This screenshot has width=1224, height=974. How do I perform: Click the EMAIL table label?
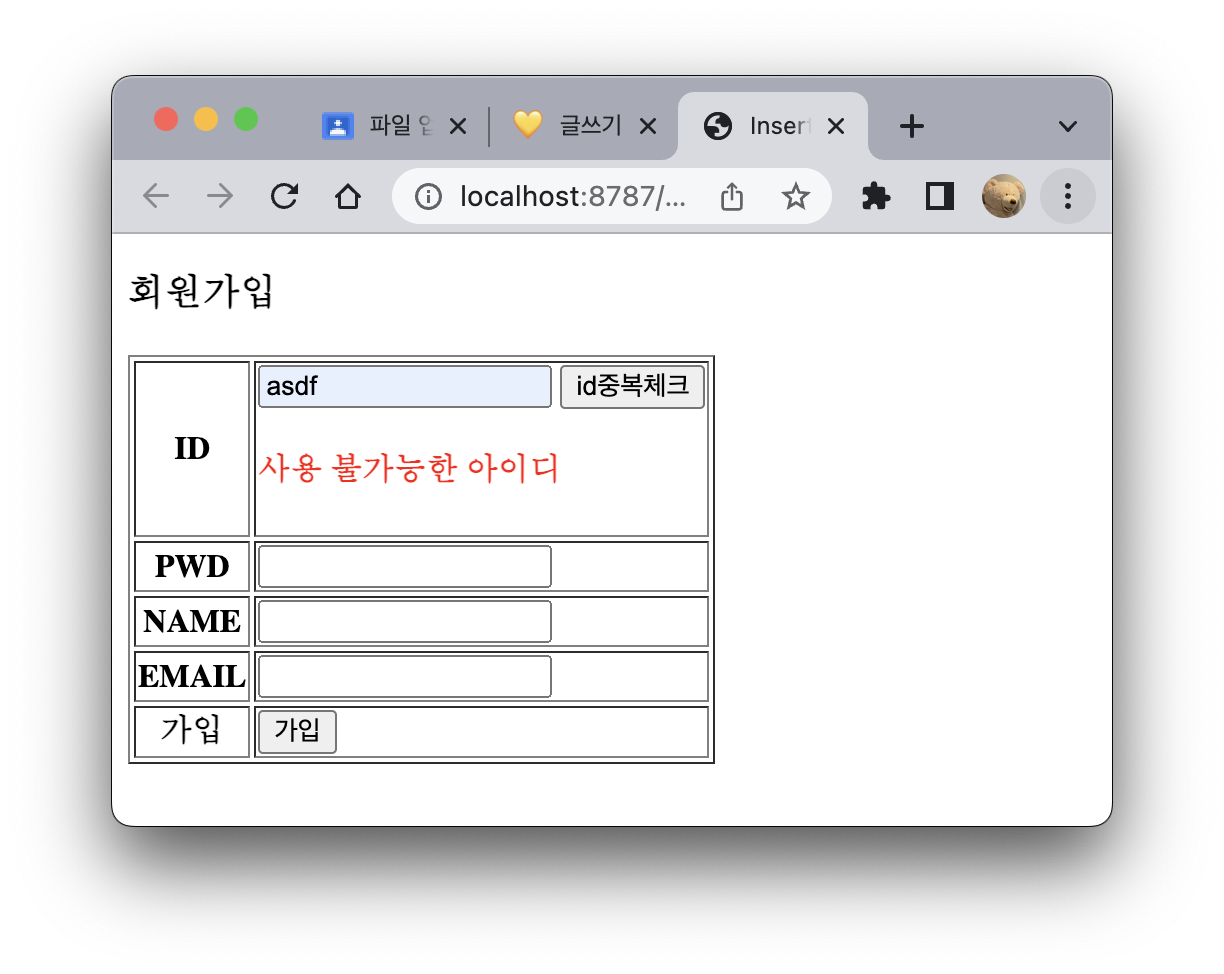tap(192, 677)
